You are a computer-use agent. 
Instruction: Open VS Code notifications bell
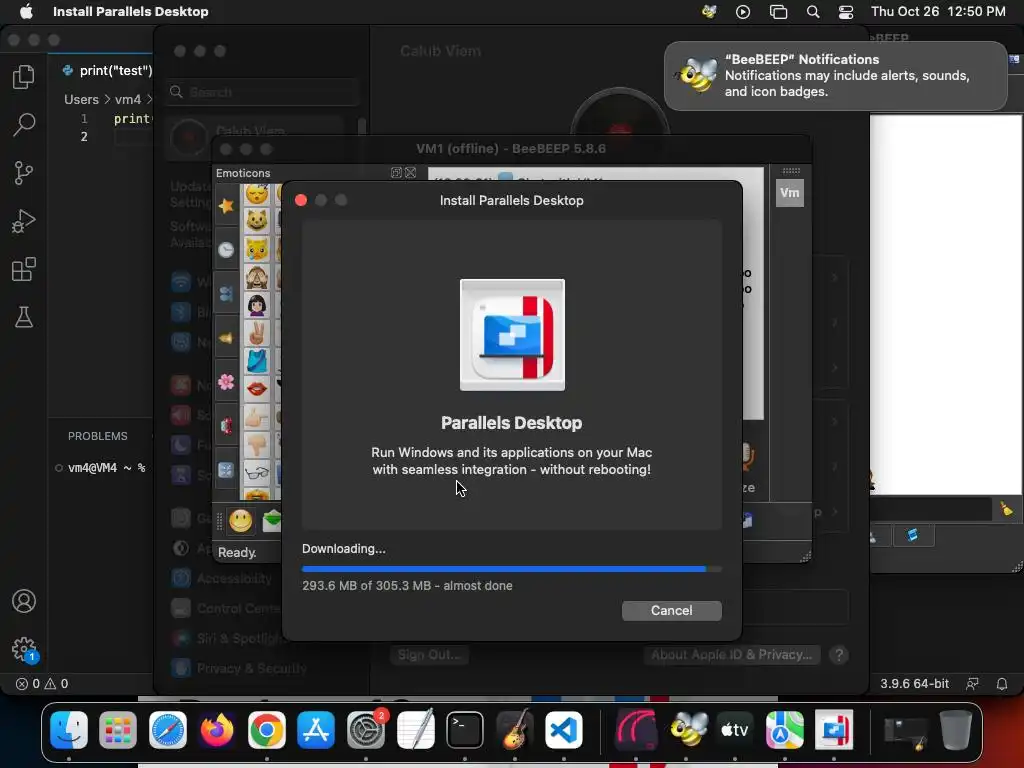[x=1001, y=684]
